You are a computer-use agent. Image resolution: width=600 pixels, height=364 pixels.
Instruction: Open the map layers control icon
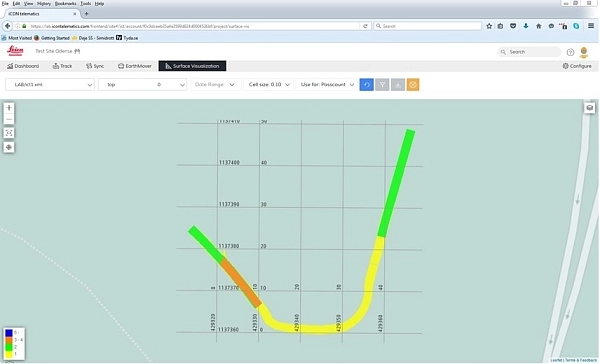590,108
